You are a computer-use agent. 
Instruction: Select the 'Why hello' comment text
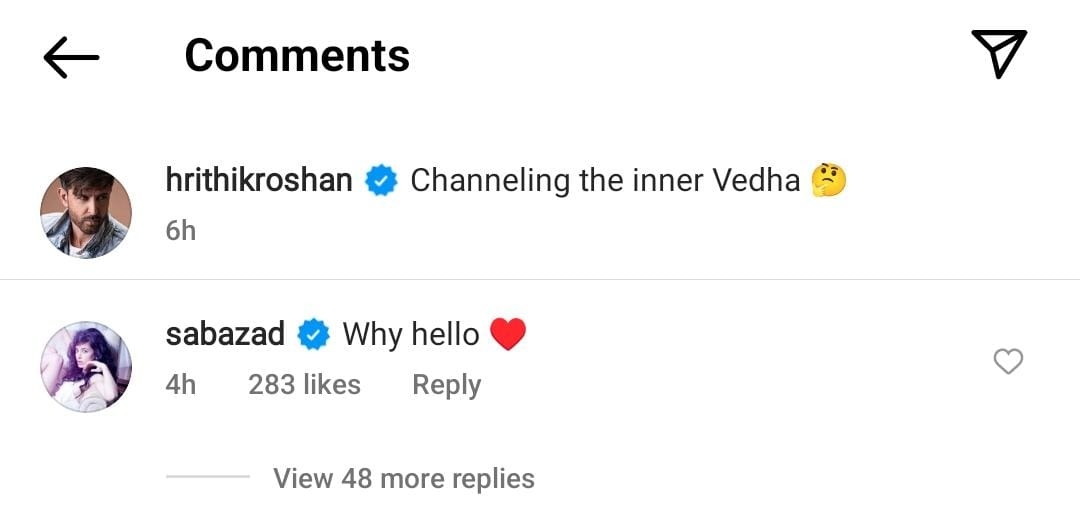coord(411,335)
